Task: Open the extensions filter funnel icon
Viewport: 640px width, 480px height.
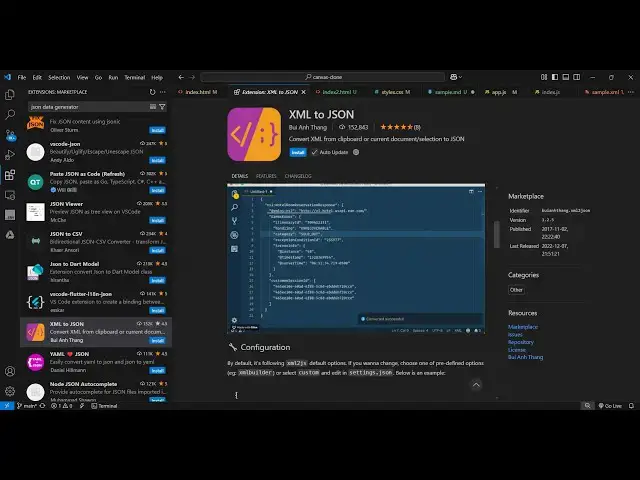Action: [162, 107]
